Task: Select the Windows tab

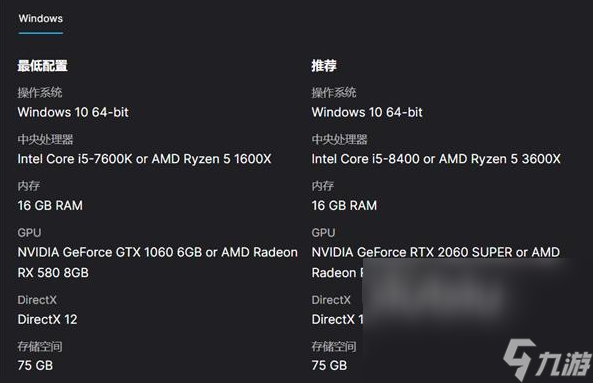Action: pyautogui.click(x=41, y=19)
